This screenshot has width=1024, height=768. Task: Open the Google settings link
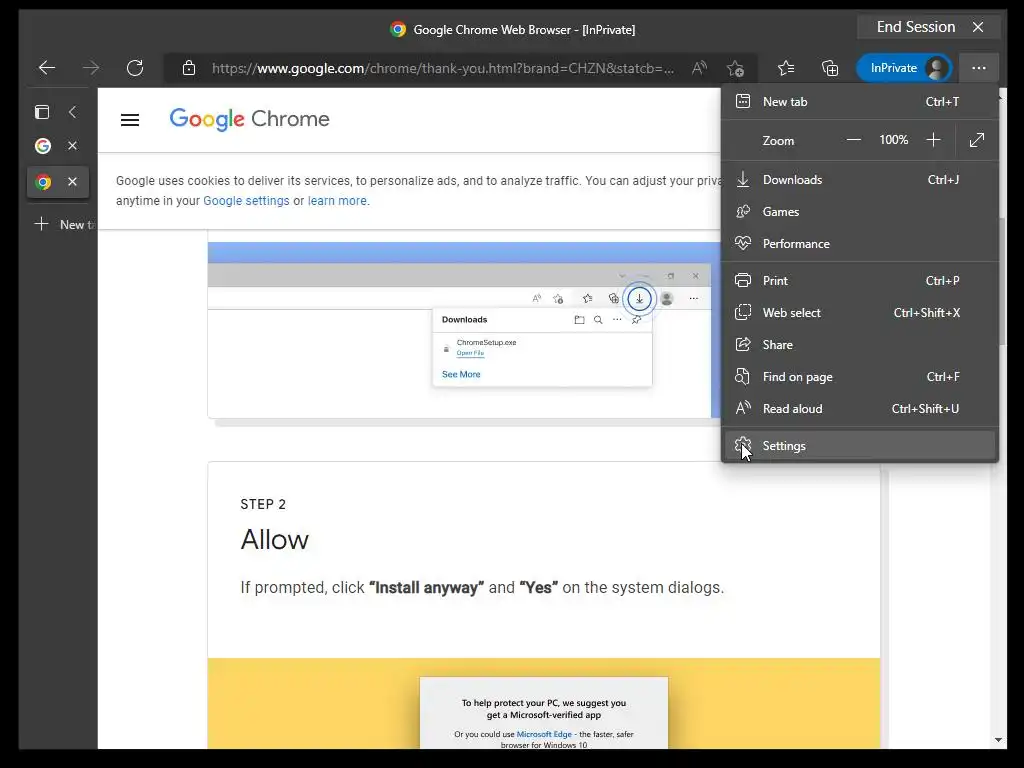click(246, 200)
